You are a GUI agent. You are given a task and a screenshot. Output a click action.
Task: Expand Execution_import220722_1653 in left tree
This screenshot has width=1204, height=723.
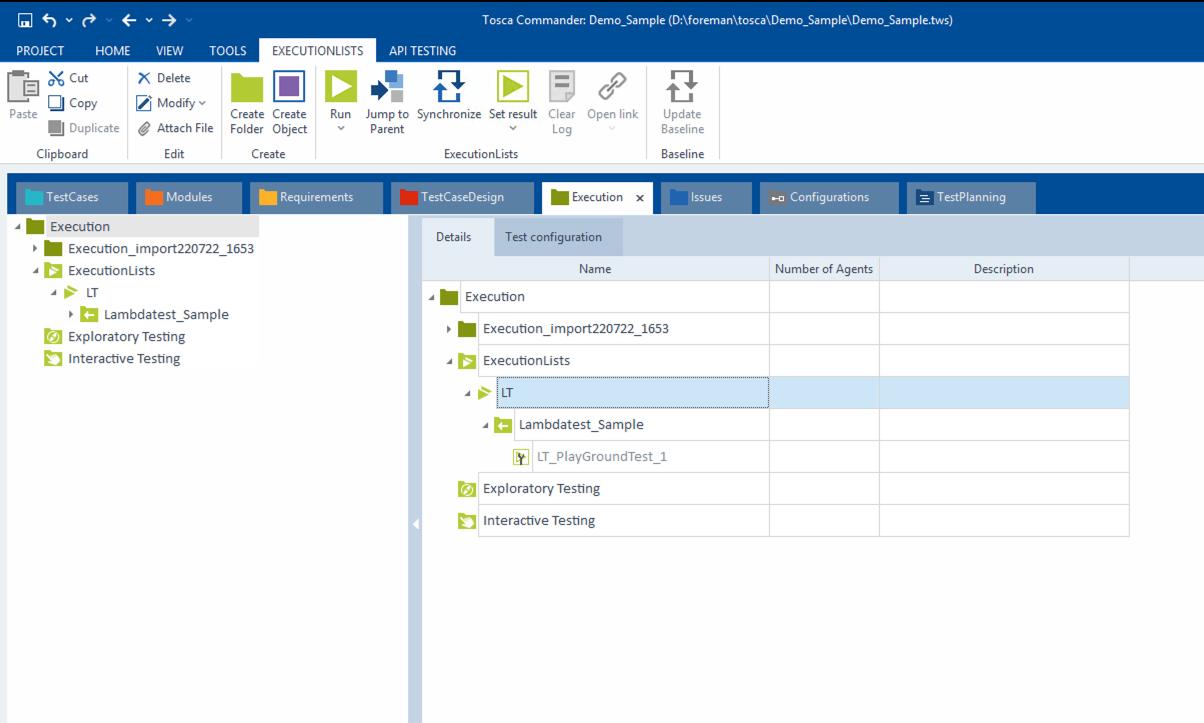click(x=34, y=248)
